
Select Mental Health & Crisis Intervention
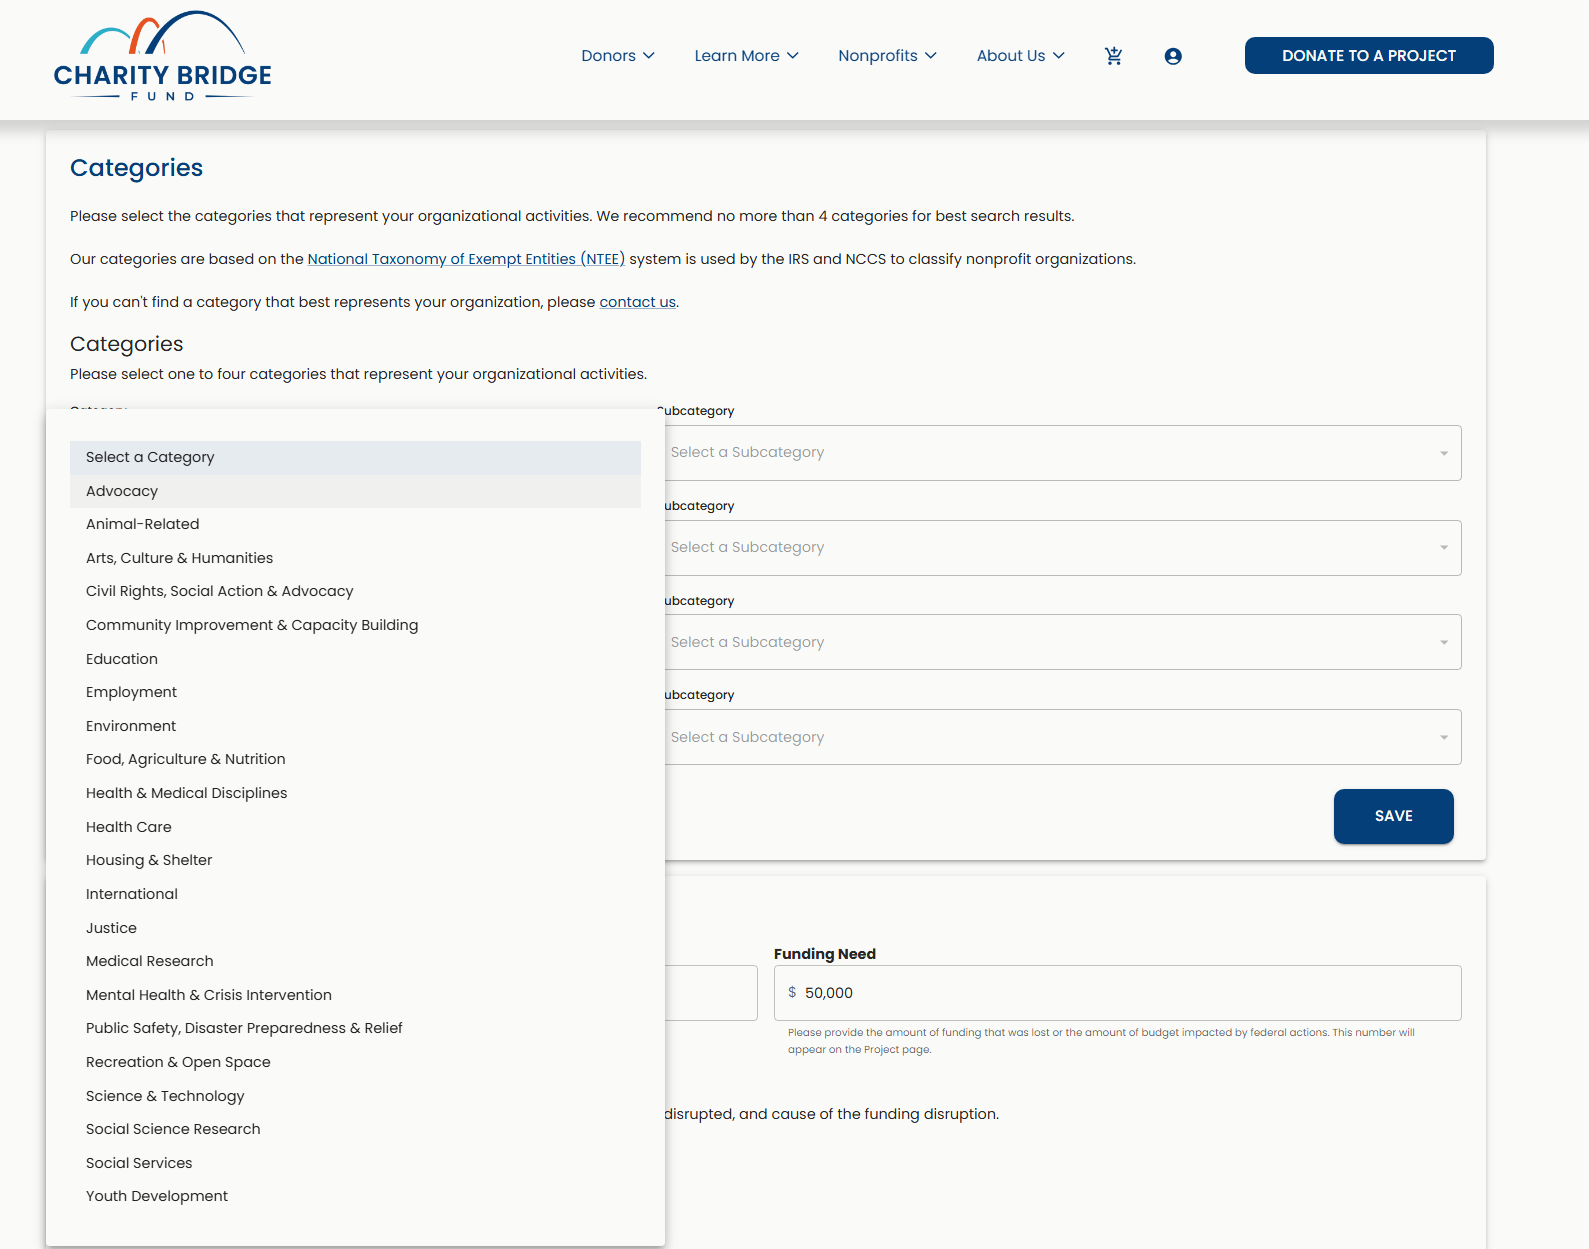(x=355, y=995)
